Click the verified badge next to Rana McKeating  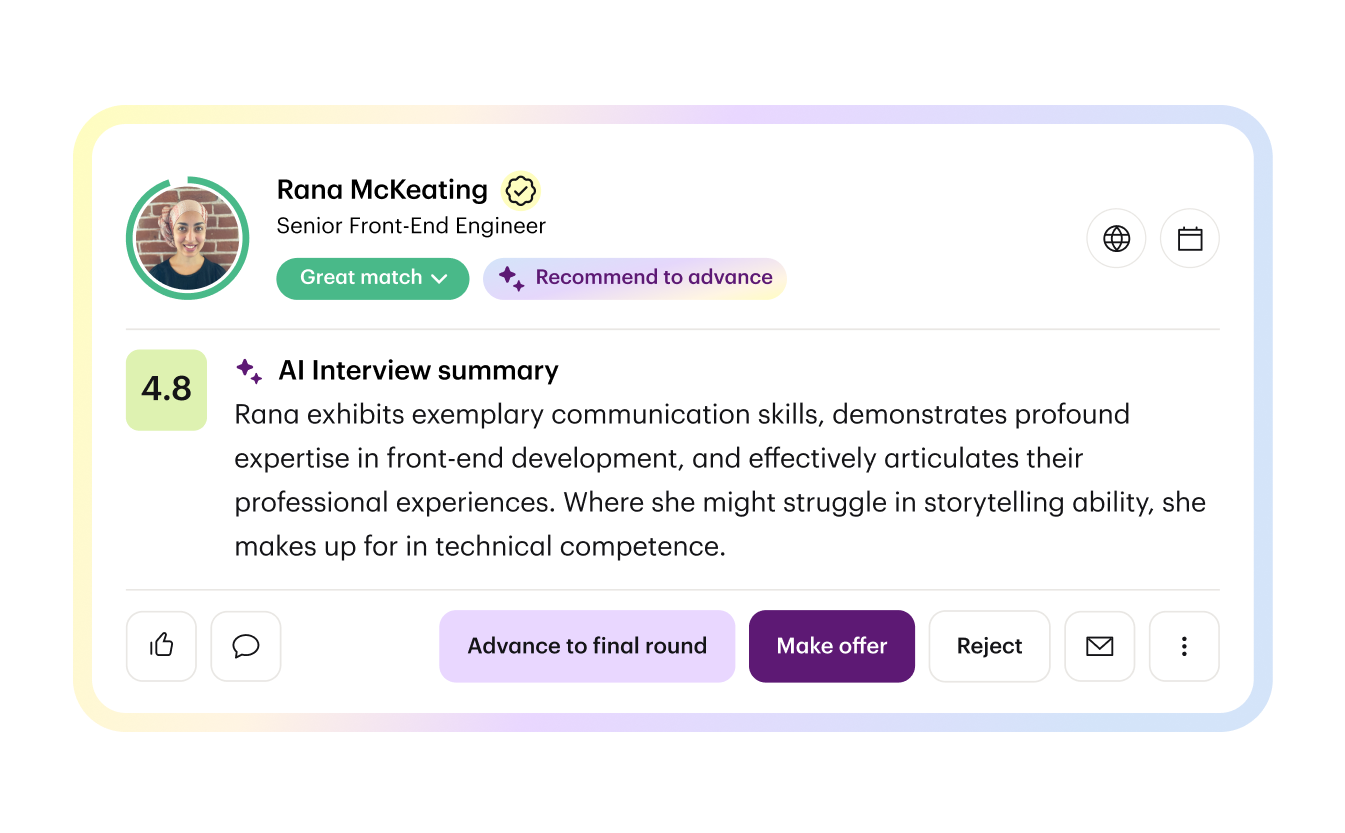click(x=521, y=190)
